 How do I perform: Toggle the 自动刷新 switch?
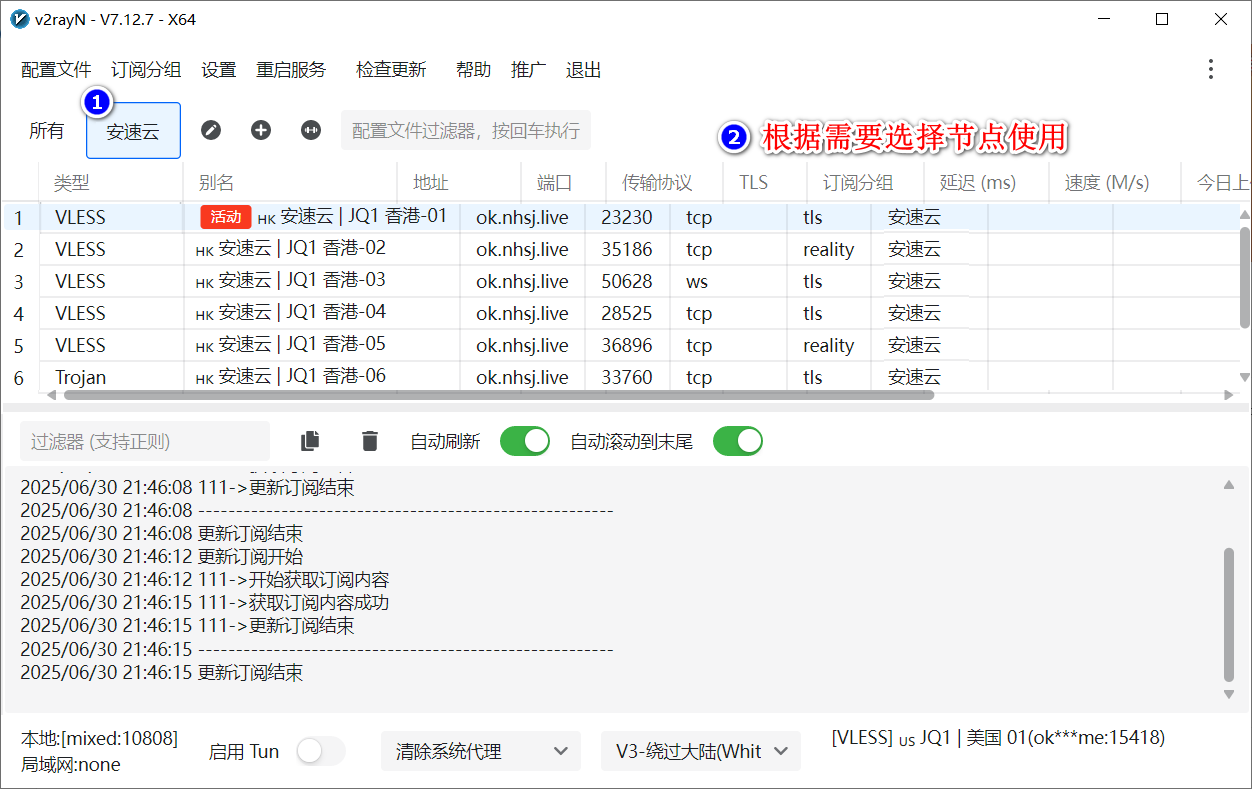pos(525,441)
